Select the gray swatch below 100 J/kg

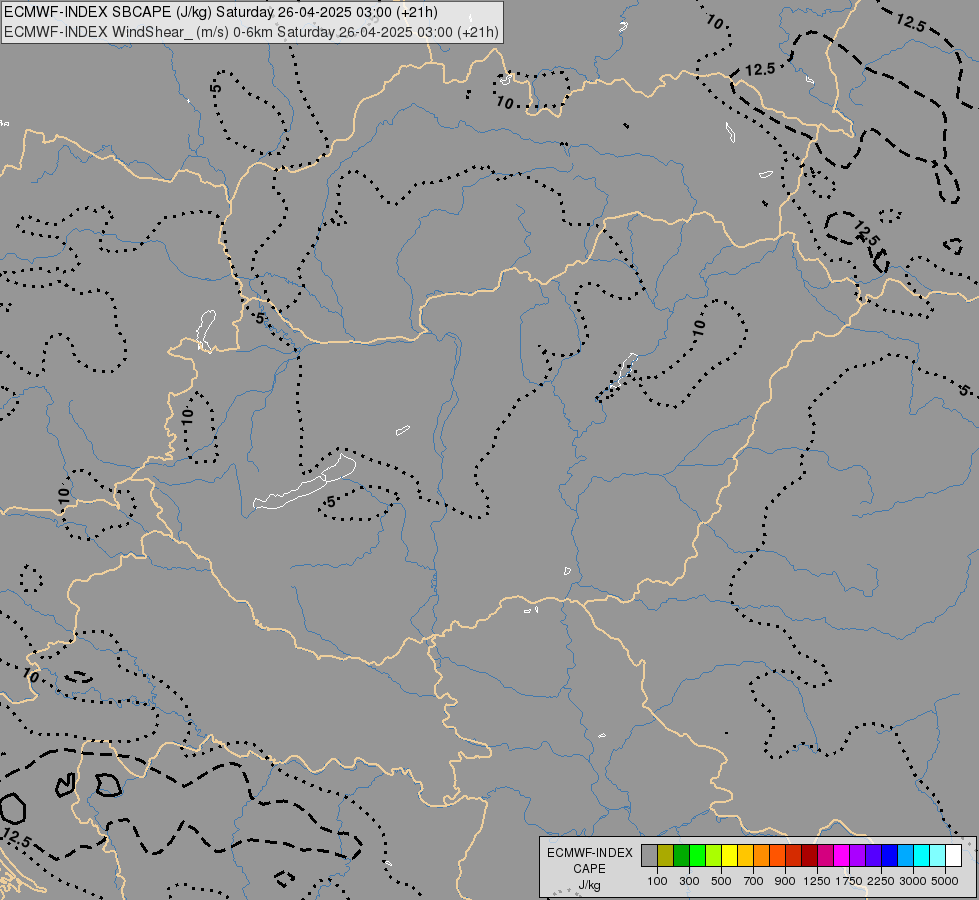[x=649, y=855]
